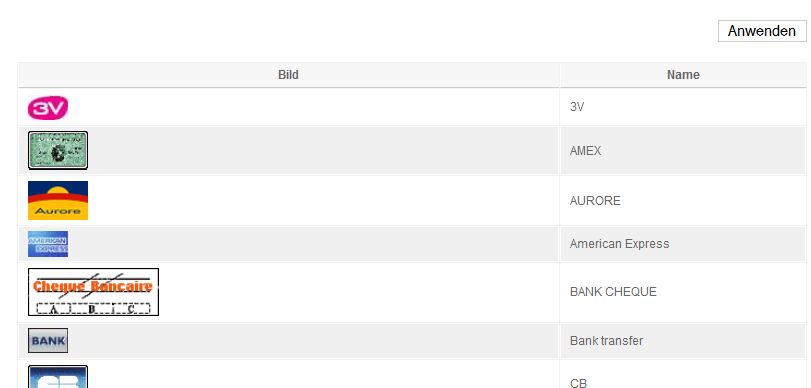Click empty area of AURORE row
811x388 pixels.
click(321, 201)
